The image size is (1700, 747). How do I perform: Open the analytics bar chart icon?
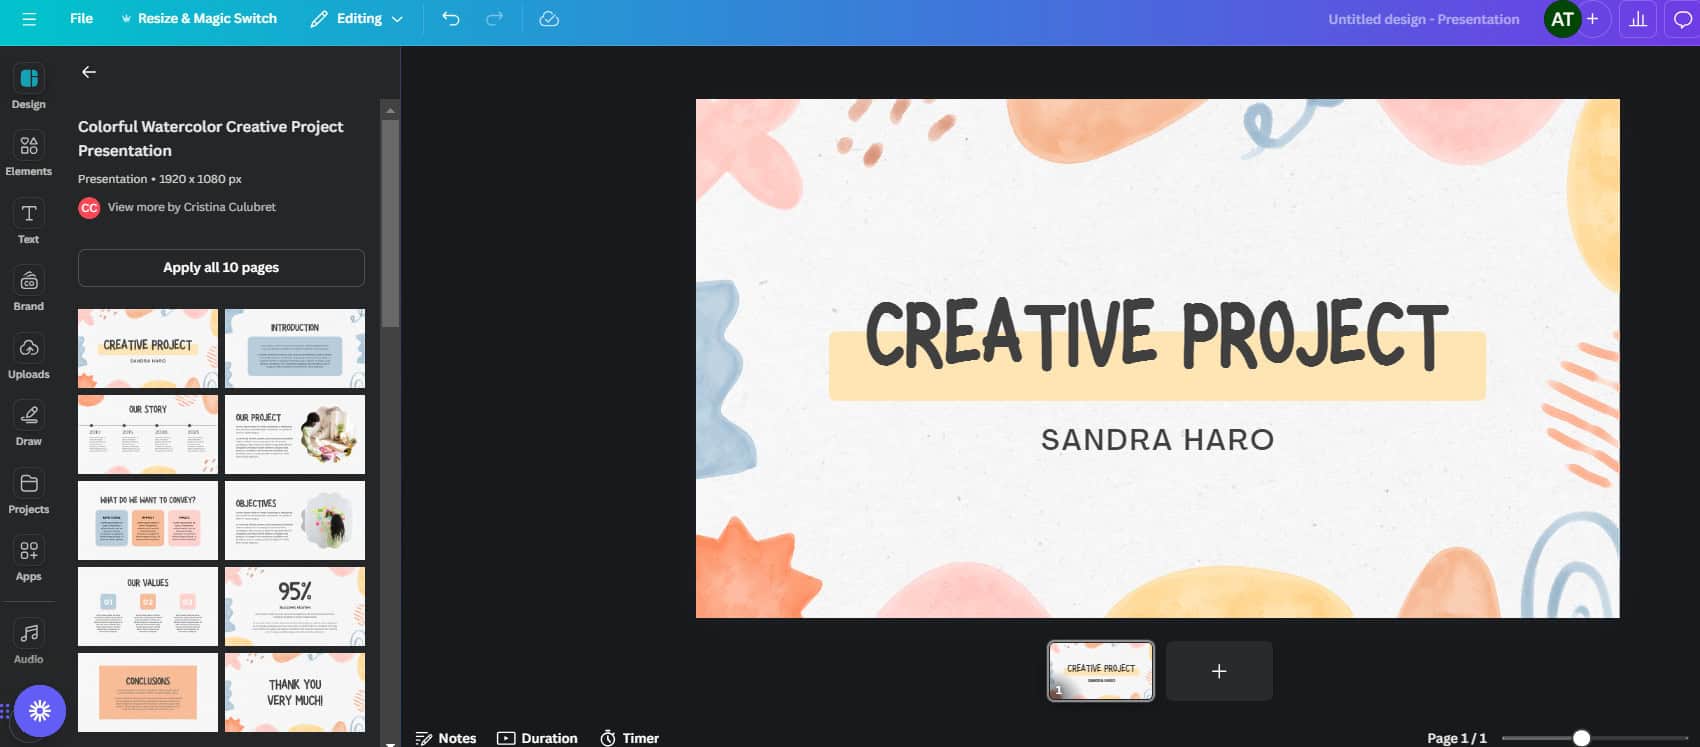coord(1638,19)
